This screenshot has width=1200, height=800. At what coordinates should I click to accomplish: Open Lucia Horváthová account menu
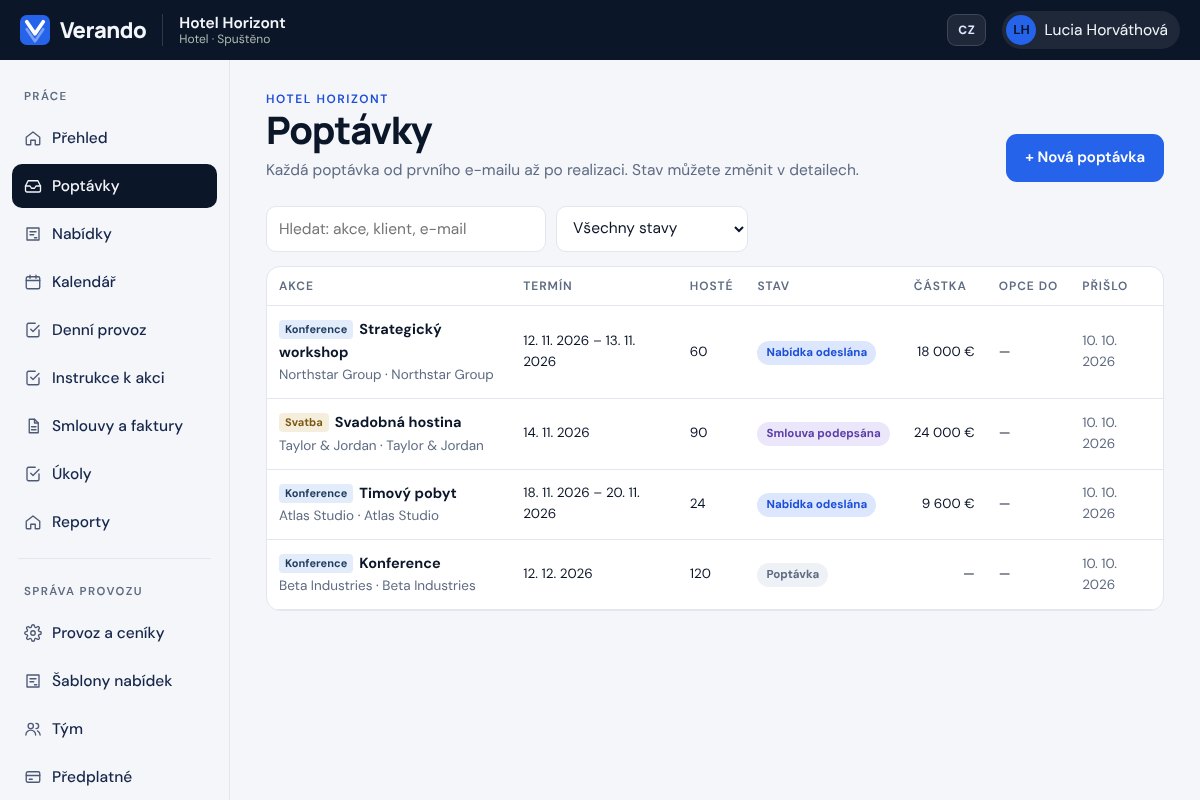click(1091, 30)
